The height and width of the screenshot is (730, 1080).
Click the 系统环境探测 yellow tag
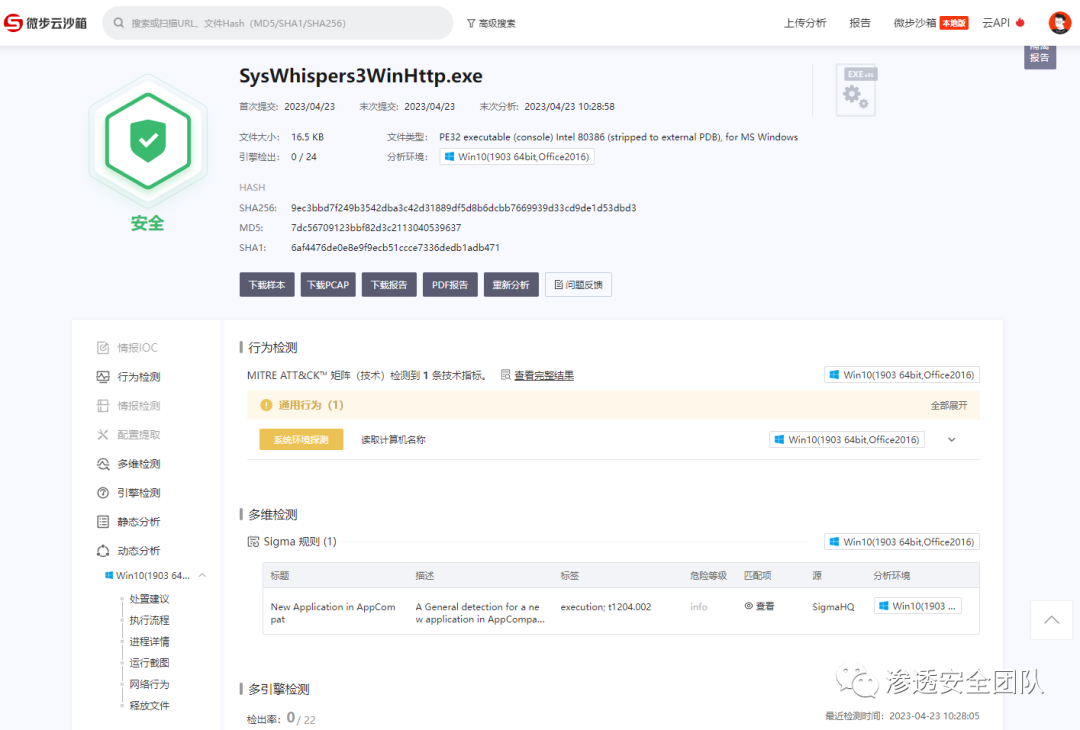pyautogui.click(x=301, y=439)
